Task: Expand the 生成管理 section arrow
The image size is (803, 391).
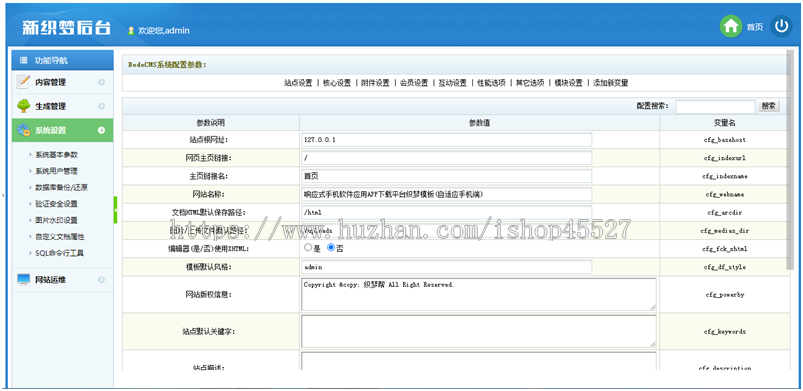Action: pos(101,106)
